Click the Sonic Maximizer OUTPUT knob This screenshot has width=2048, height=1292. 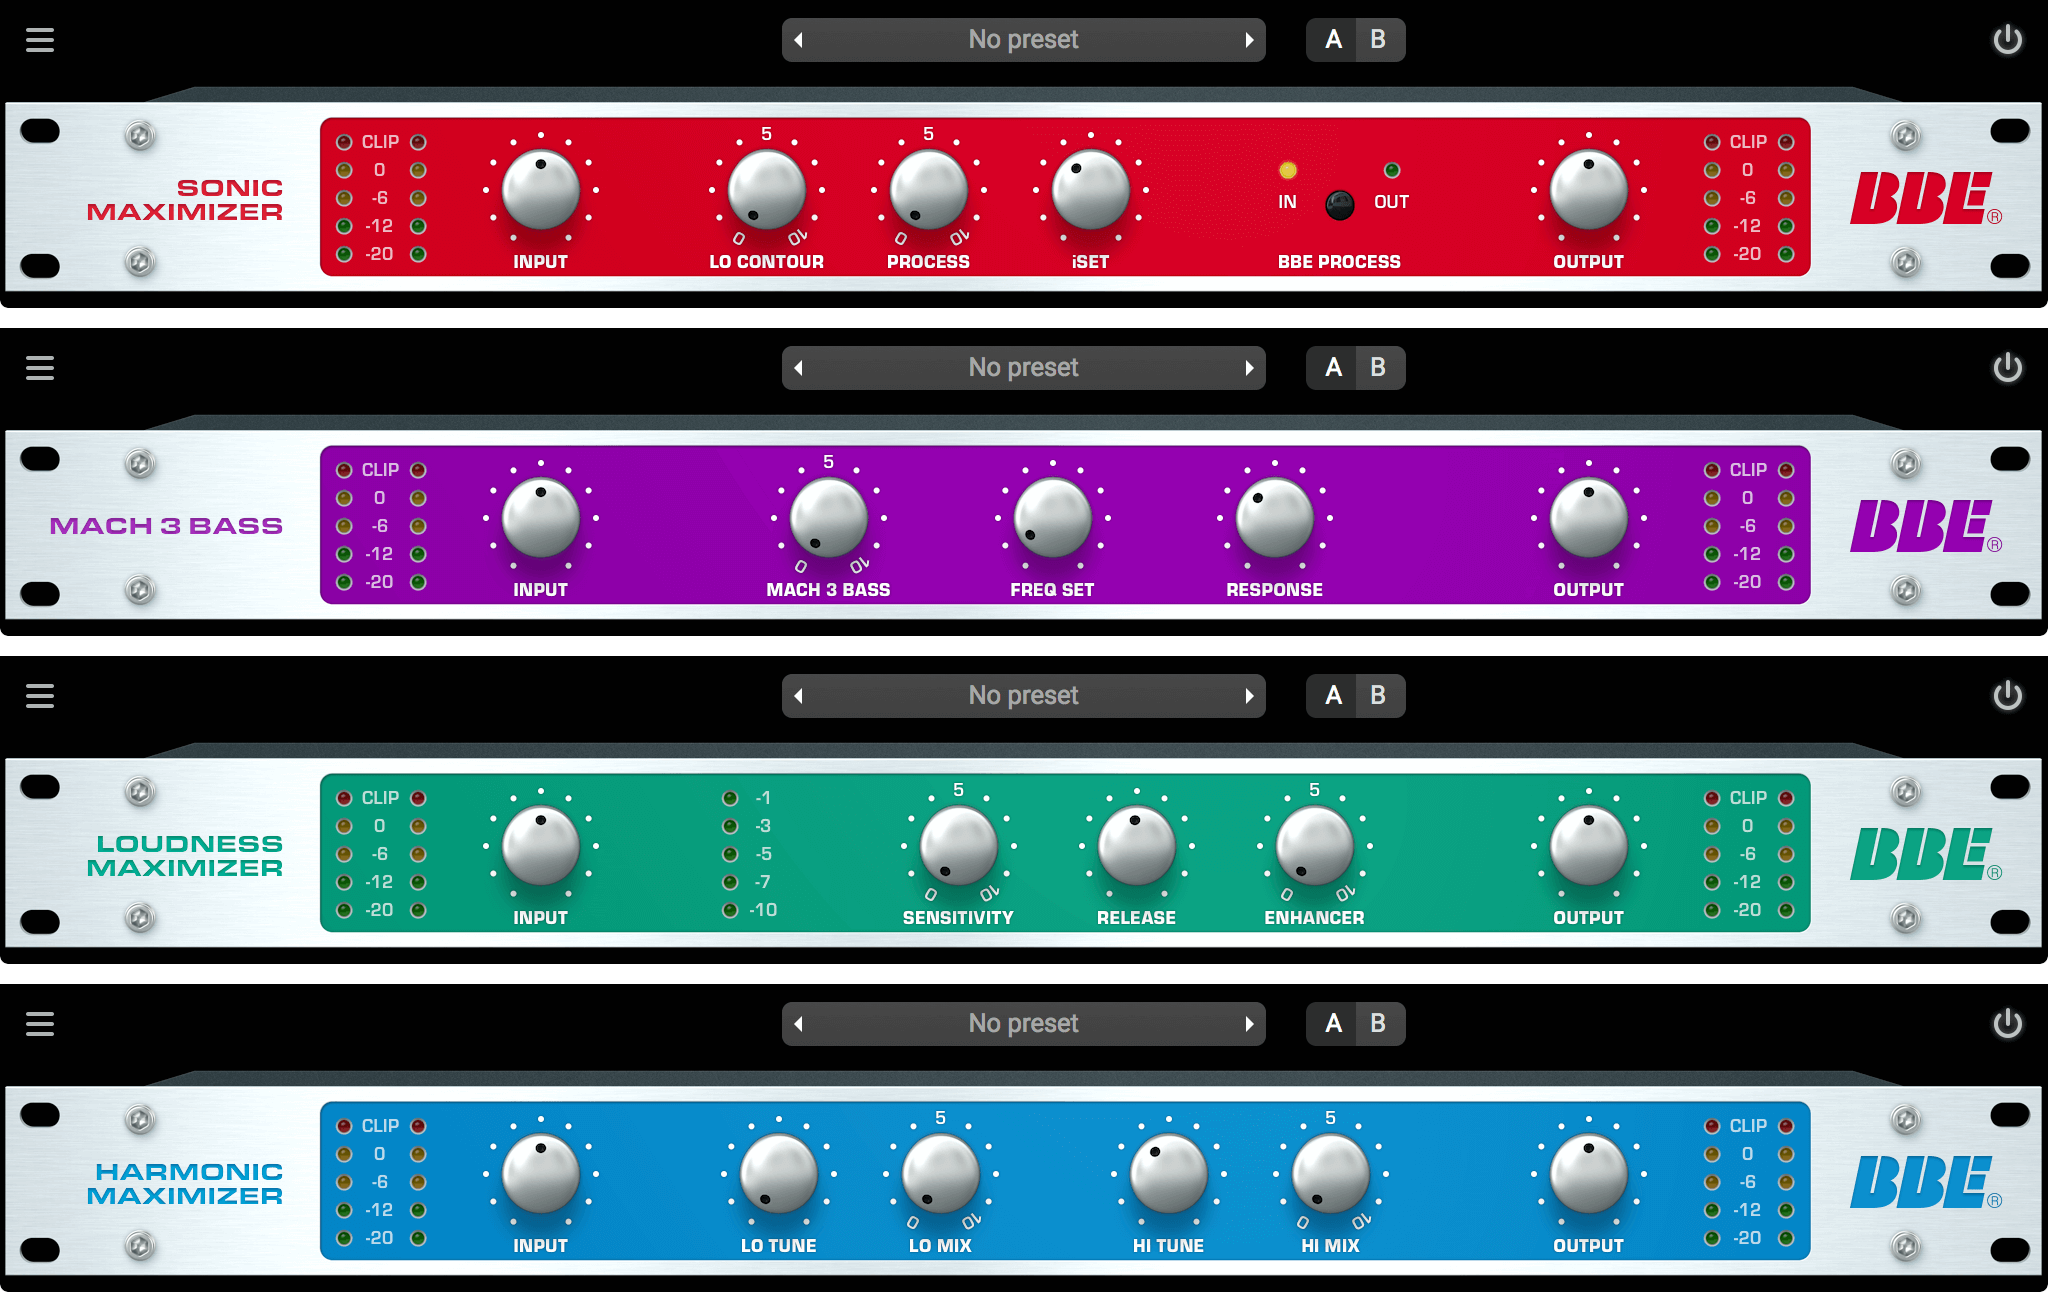(1589, 190)
